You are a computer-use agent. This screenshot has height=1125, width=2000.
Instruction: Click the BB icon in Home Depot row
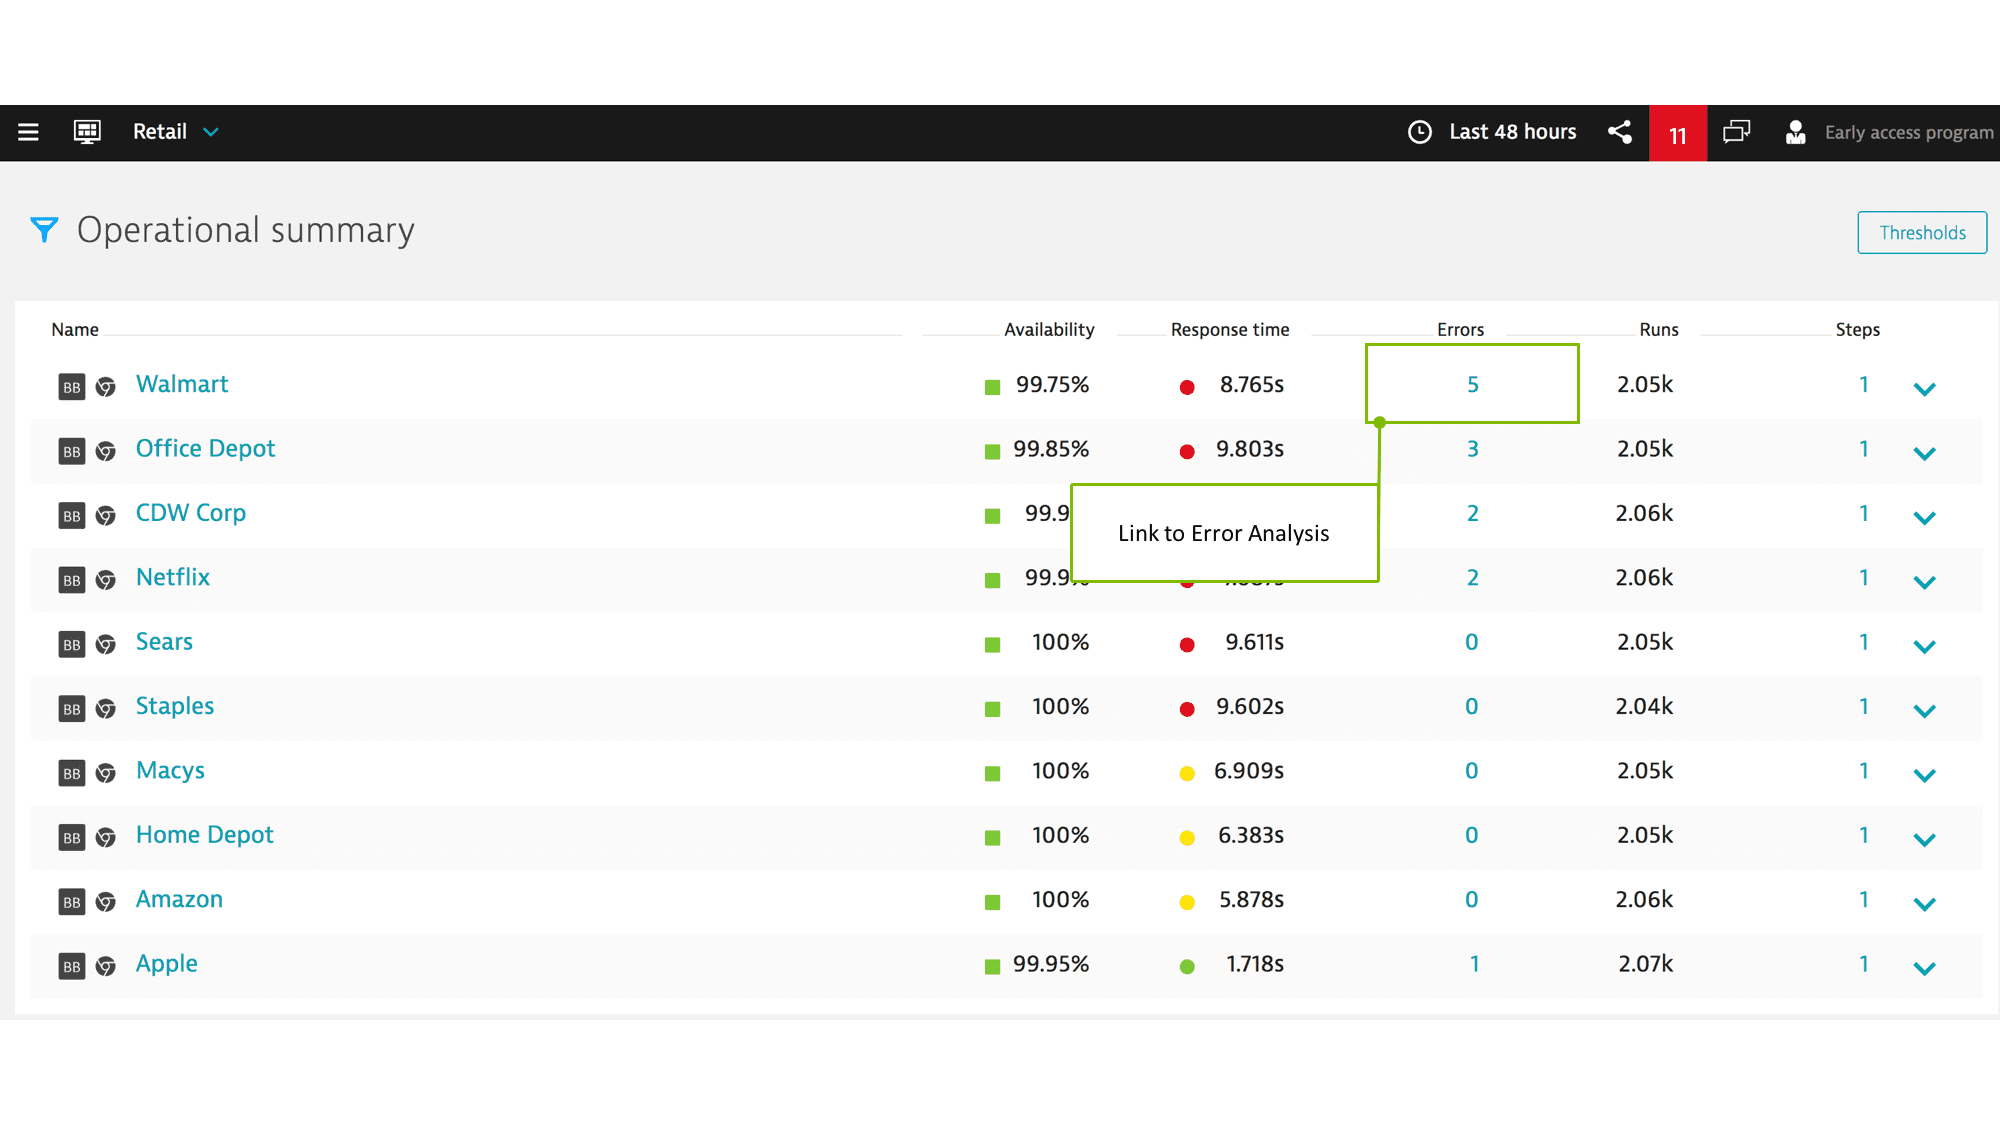click(71, 838)
